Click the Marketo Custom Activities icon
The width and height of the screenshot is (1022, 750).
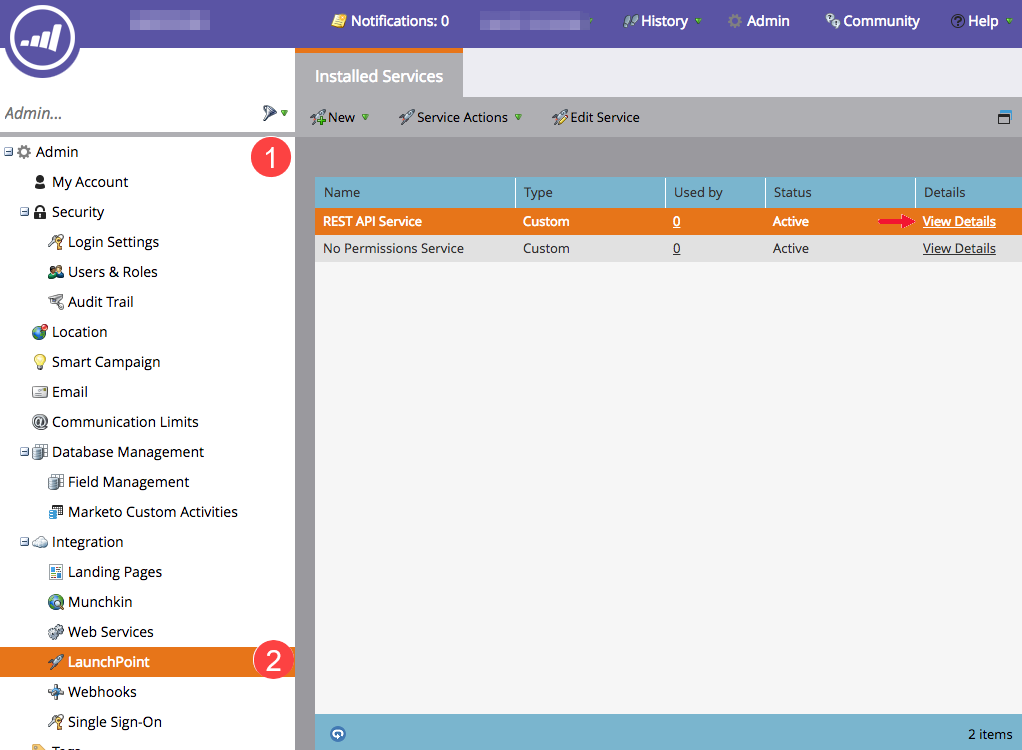56,512
